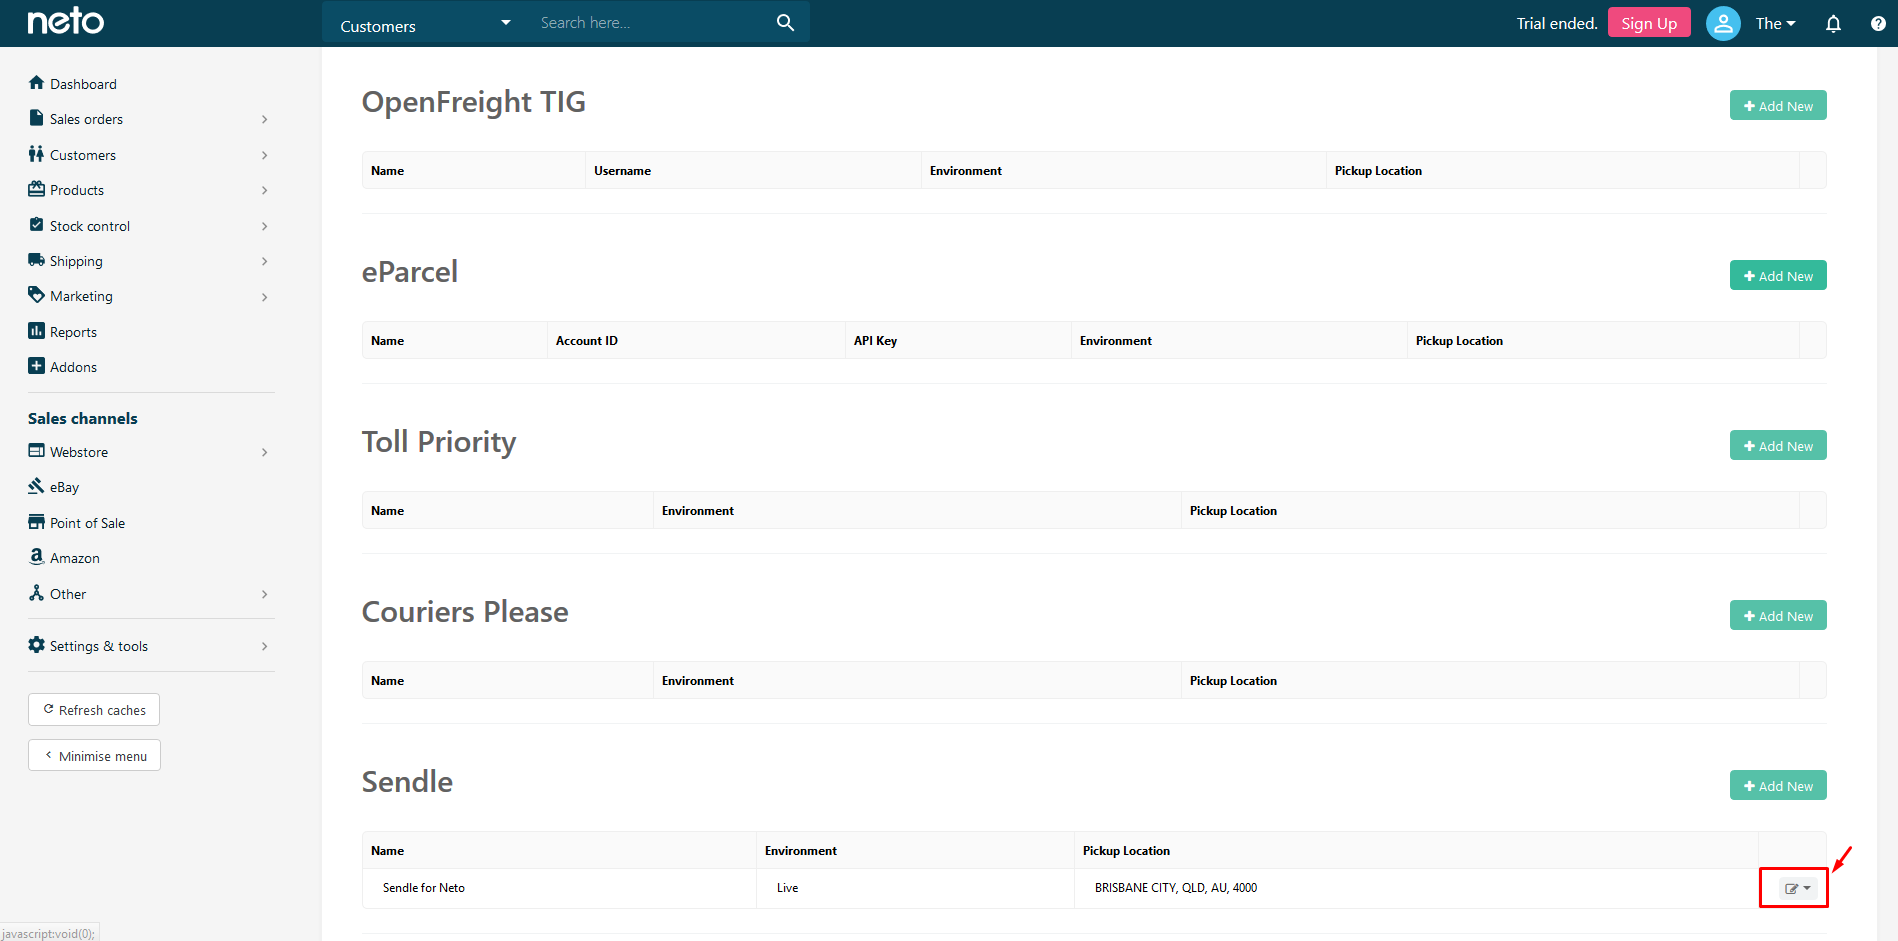The height and width of the screenshot is (941, 1898).
Task: Open the edit menu for Sendle for Neto
Action: (x=1798, y=888)
